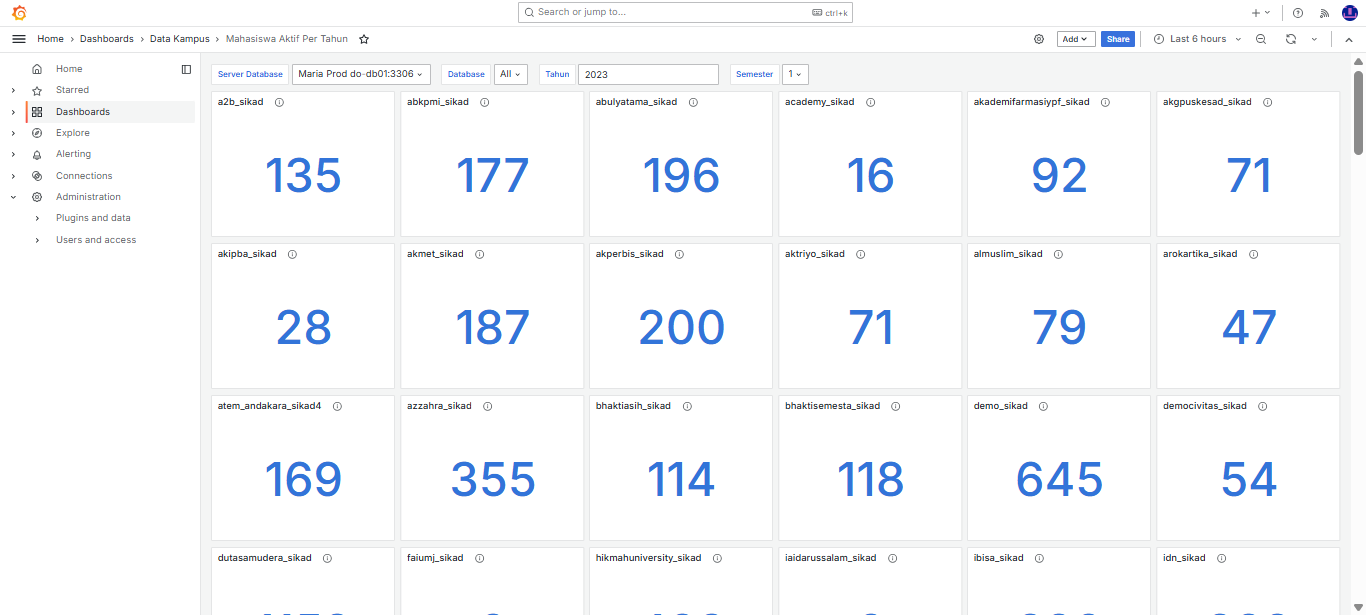1366x615 pixels.
Task: Click info icon on a2b_sikad panel
Action: click(279, 102)
